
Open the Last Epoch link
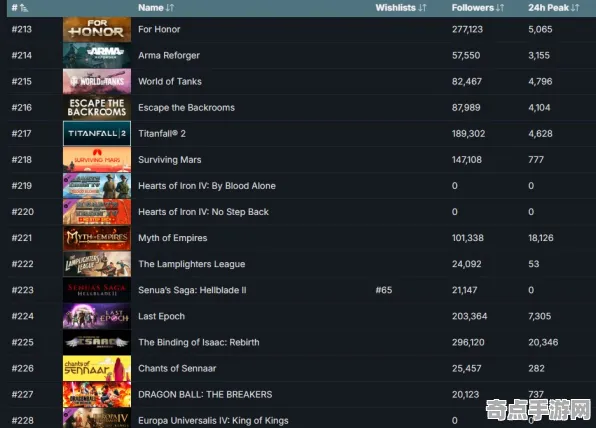[x=161, y=316]
